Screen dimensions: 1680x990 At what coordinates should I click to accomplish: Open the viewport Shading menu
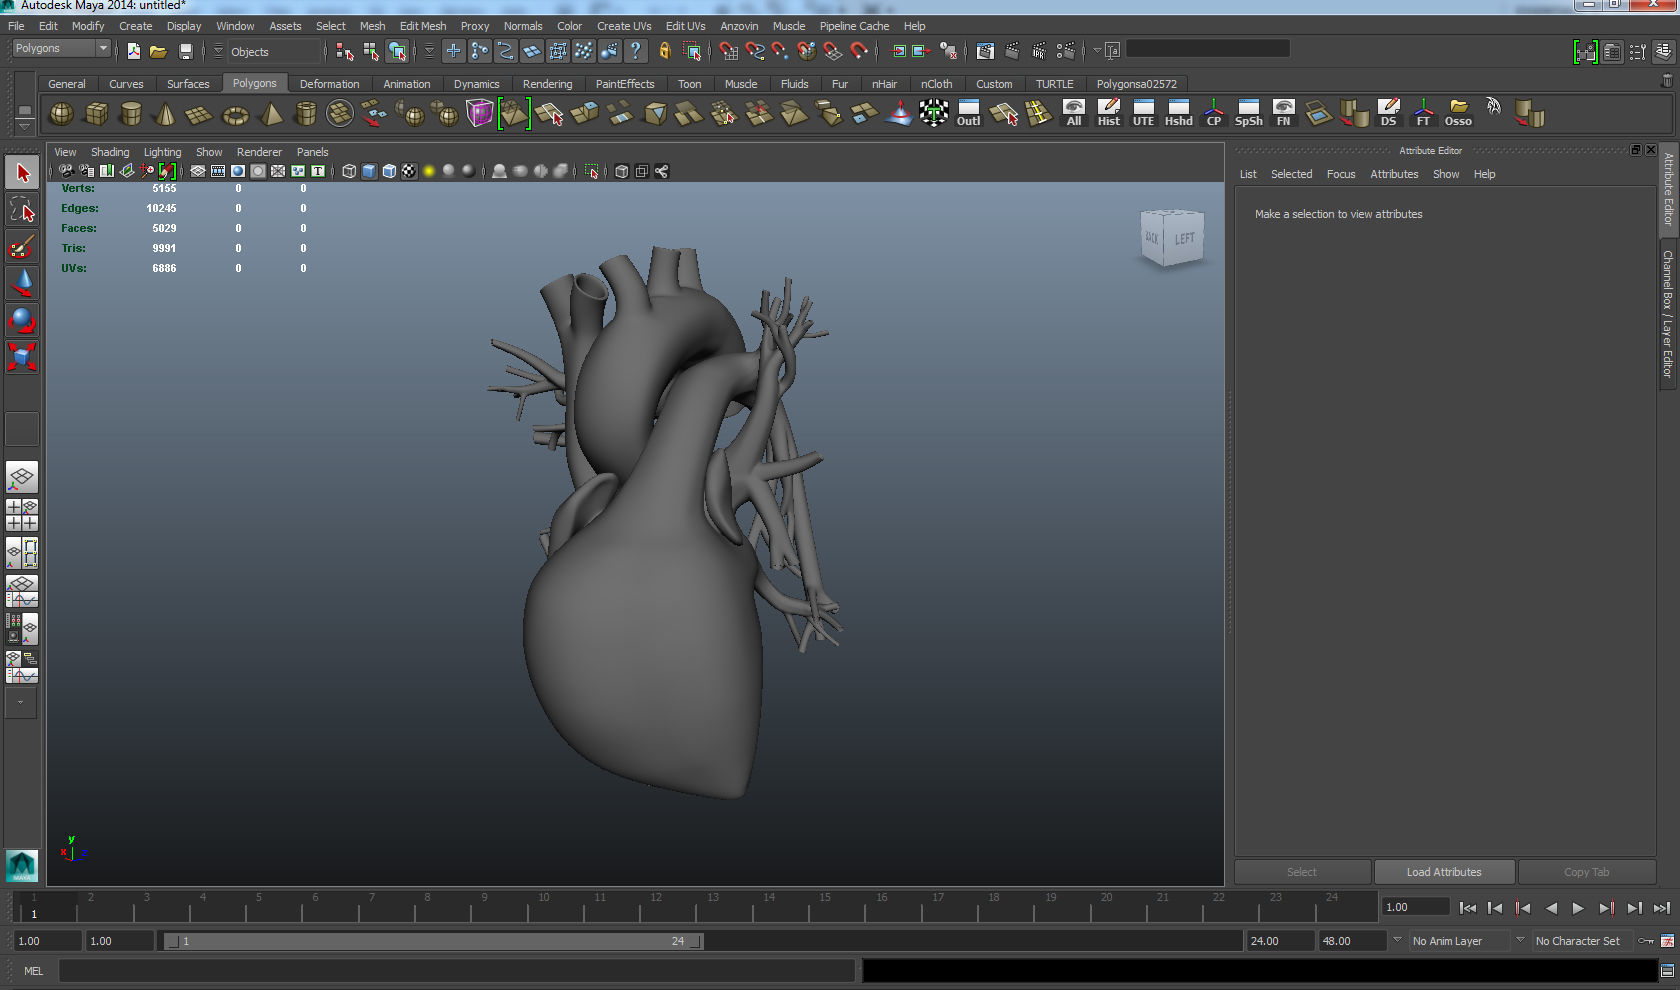tap(110, 152)
